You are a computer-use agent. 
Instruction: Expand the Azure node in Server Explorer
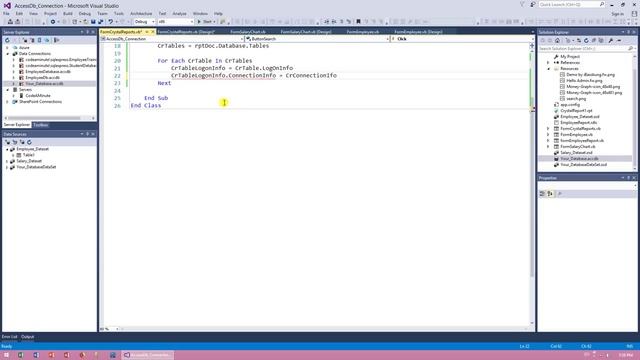point(7,48)
